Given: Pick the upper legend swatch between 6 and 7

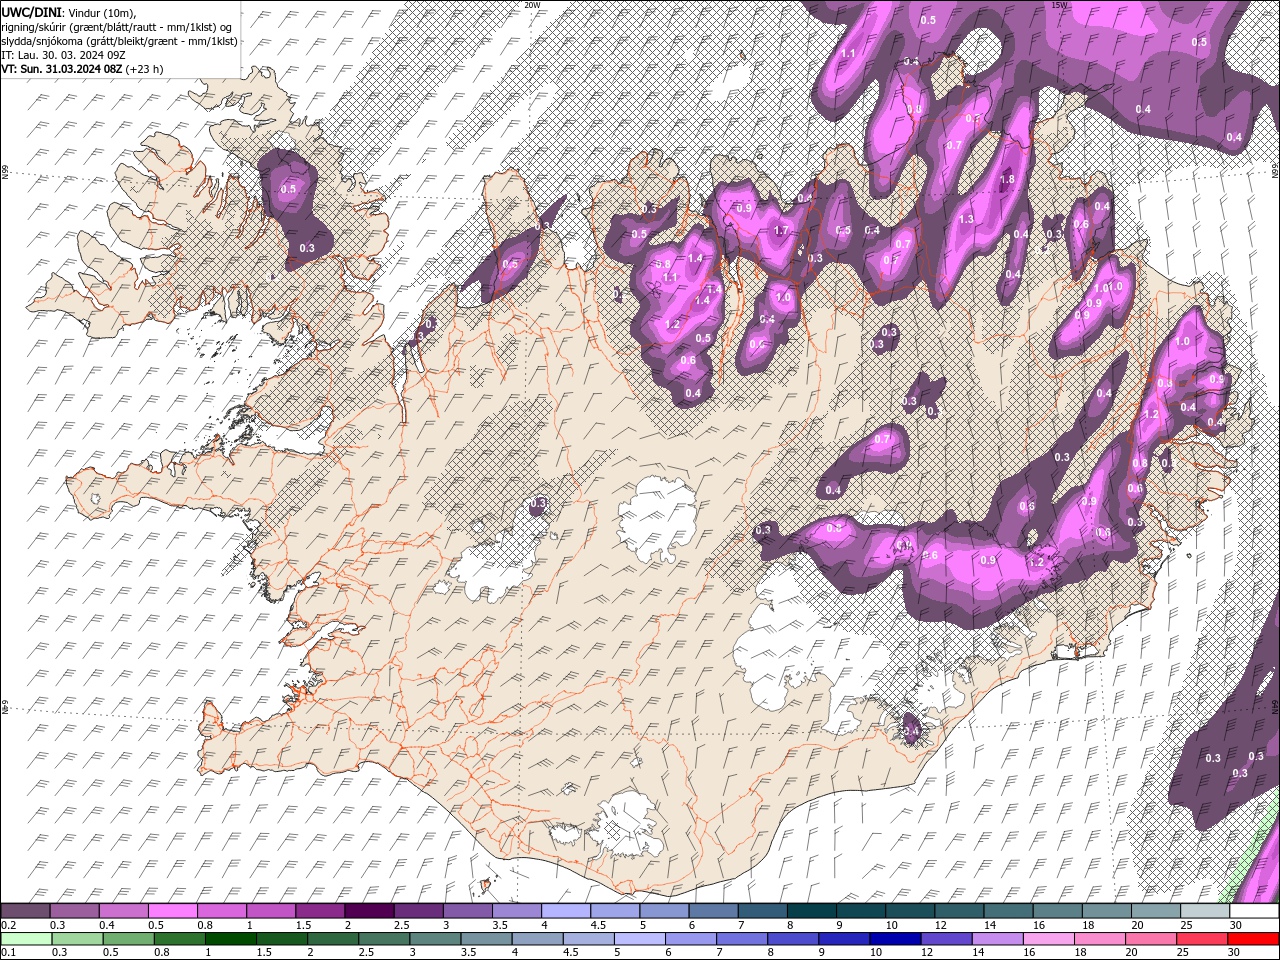Looking at the screenshot, I should (713, 911).
